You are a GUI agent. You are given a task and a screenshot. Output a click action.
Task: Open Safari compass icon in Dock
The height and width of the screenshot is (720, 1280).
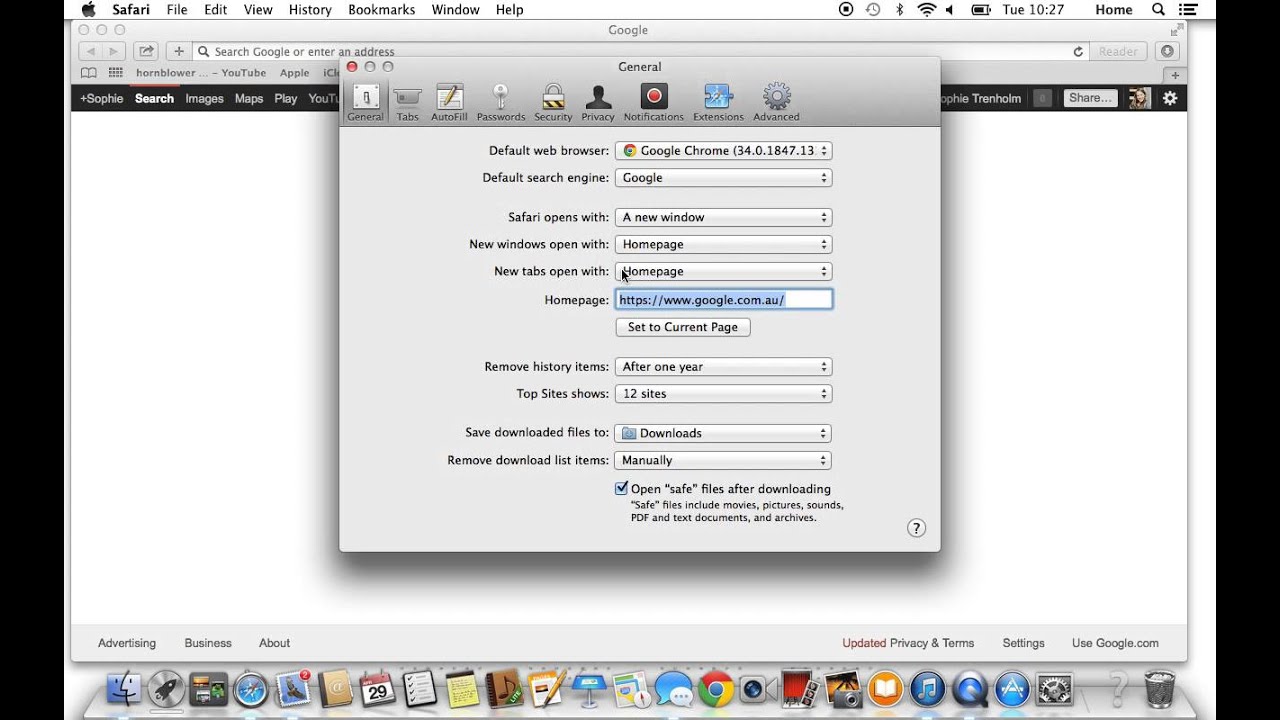point(250,689)
